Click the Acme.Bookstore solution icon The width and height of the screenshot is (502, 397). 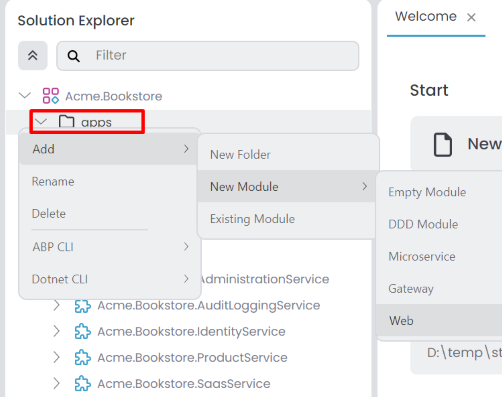[51, 96]
